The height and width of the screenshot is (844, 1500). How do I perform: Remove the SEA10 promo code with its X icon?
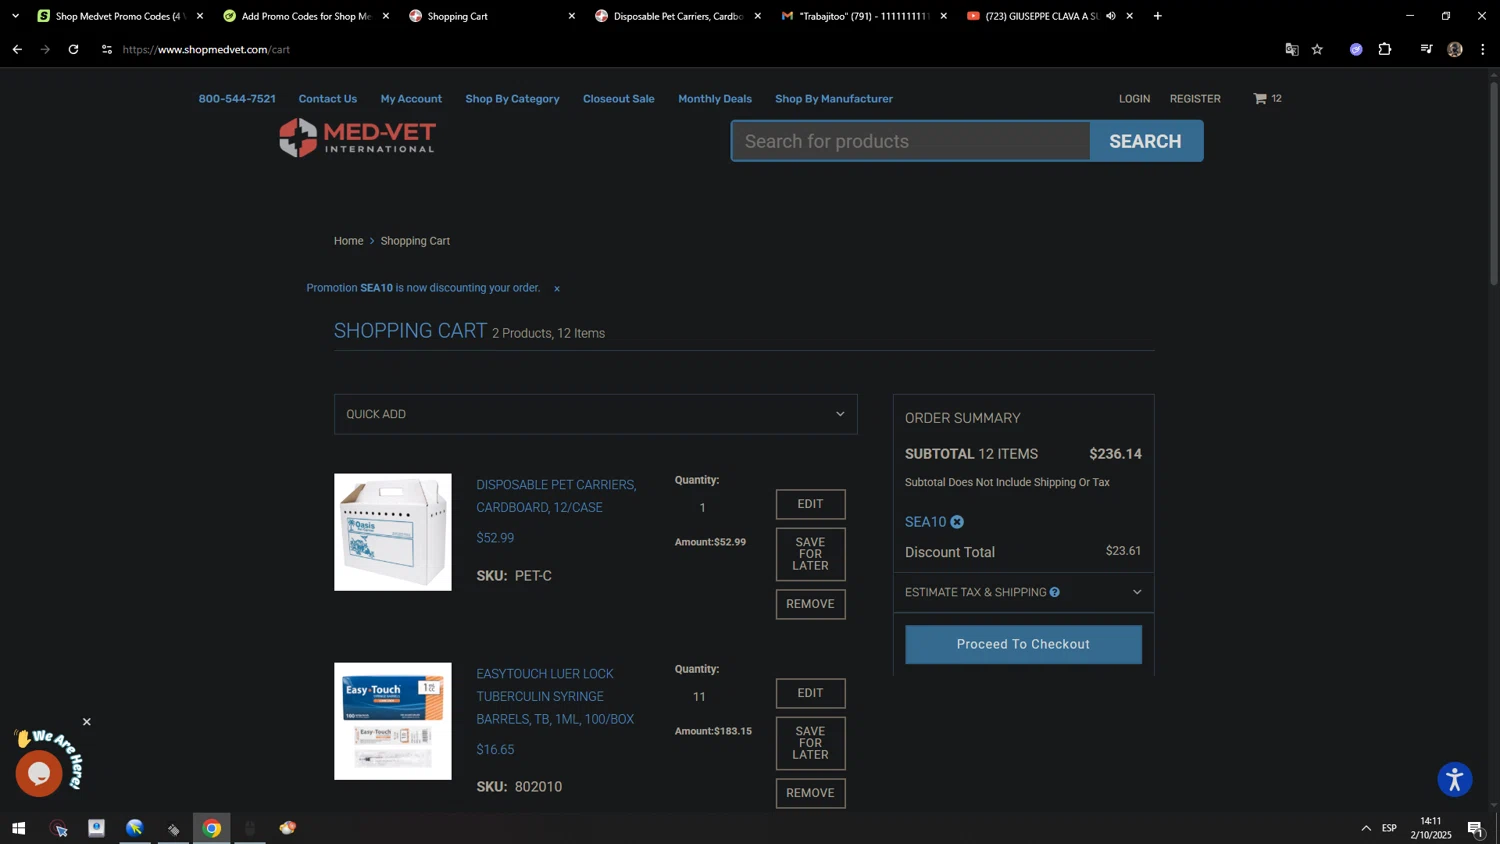click(x=957, y=522)
